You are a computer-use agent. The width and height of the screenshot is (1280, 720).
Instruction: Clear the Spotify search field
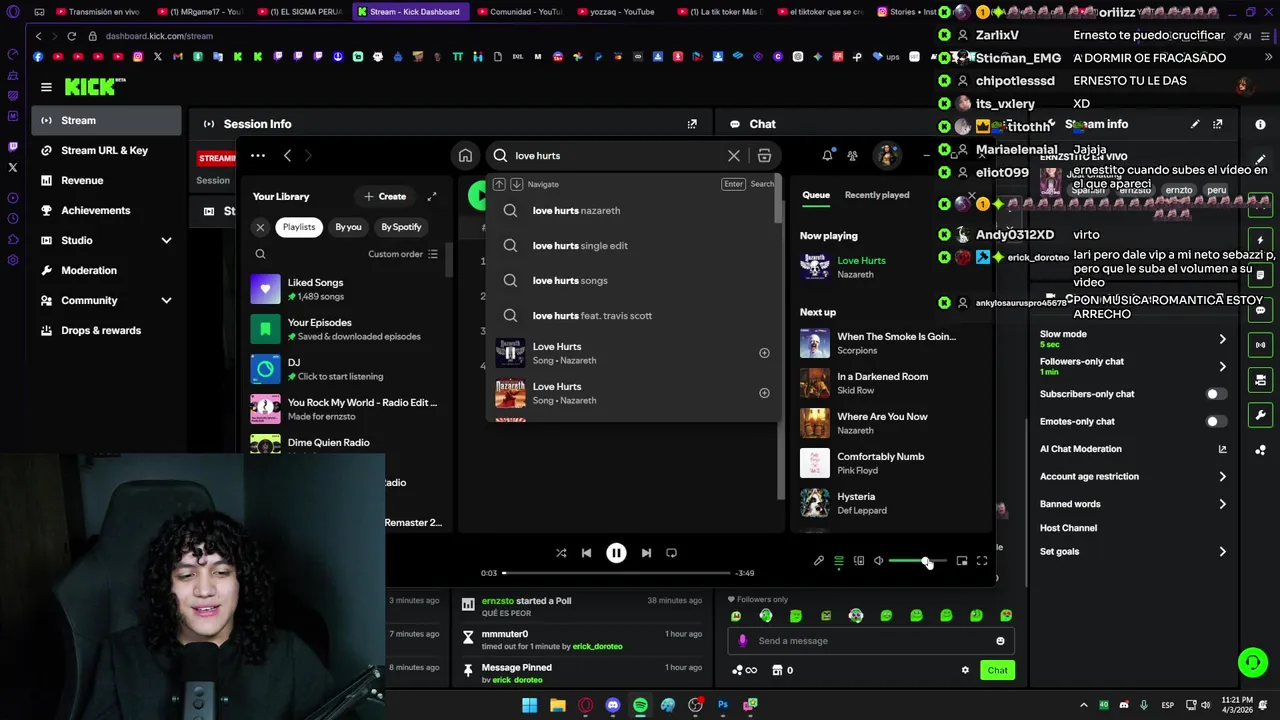[734, 156]
